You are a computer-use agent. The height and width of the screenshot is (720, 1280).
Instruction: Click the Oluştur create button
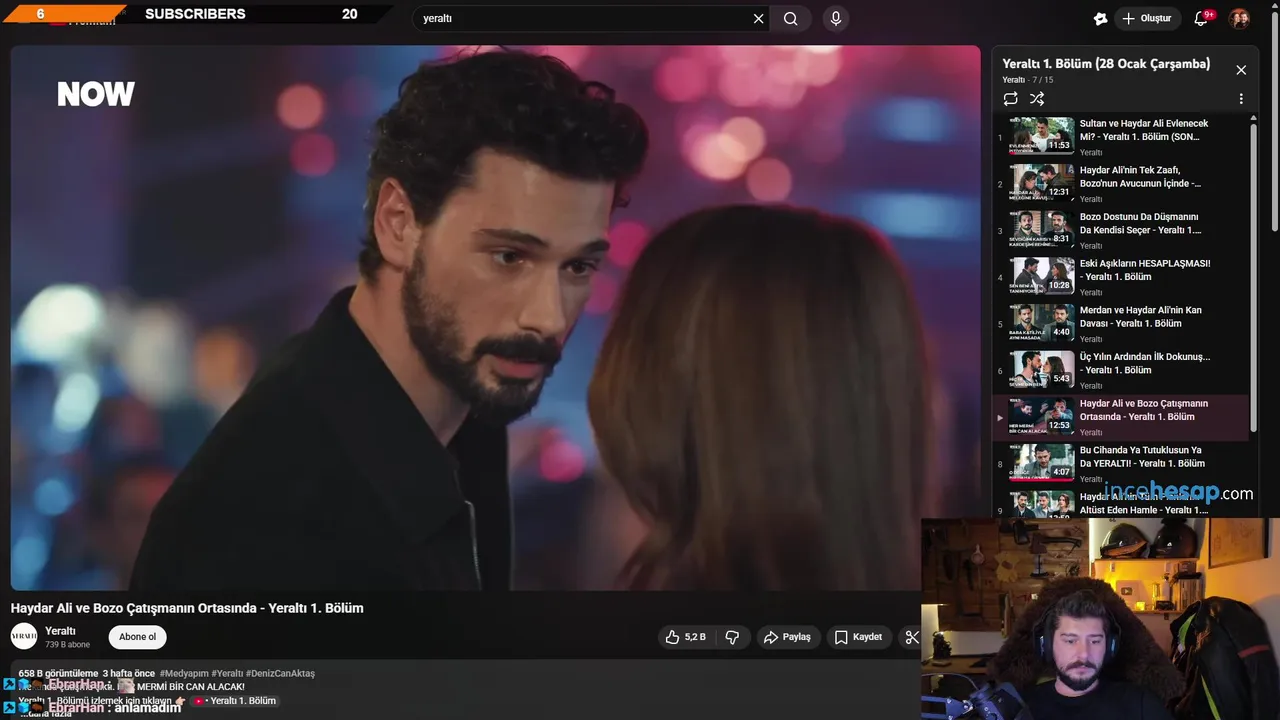click(1146, 18)
